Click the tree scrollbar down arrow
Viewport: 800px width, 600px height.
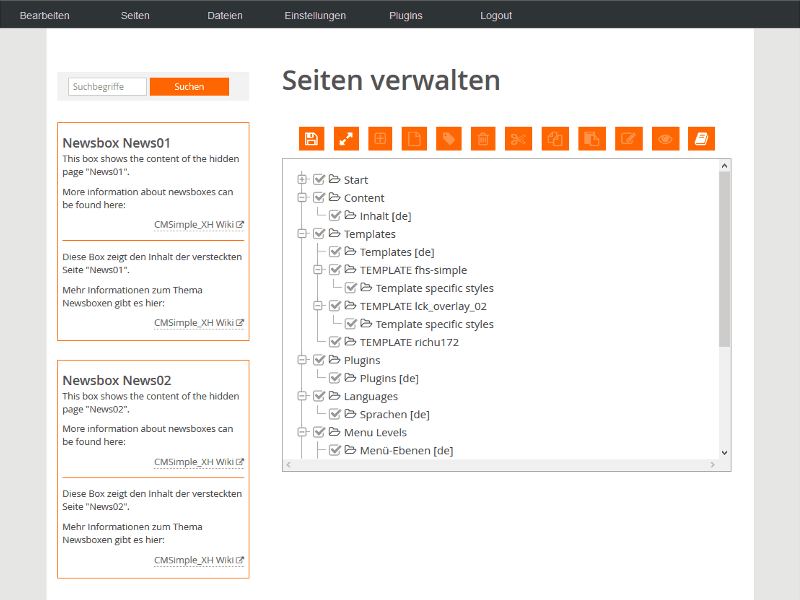tap(724, 453)
